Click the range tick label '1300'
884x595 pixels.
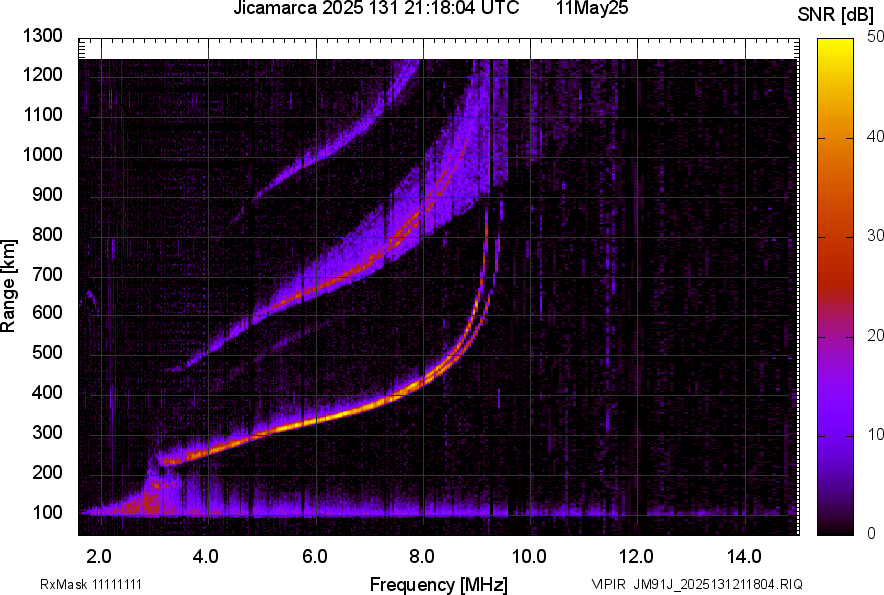tap(43, 36)
